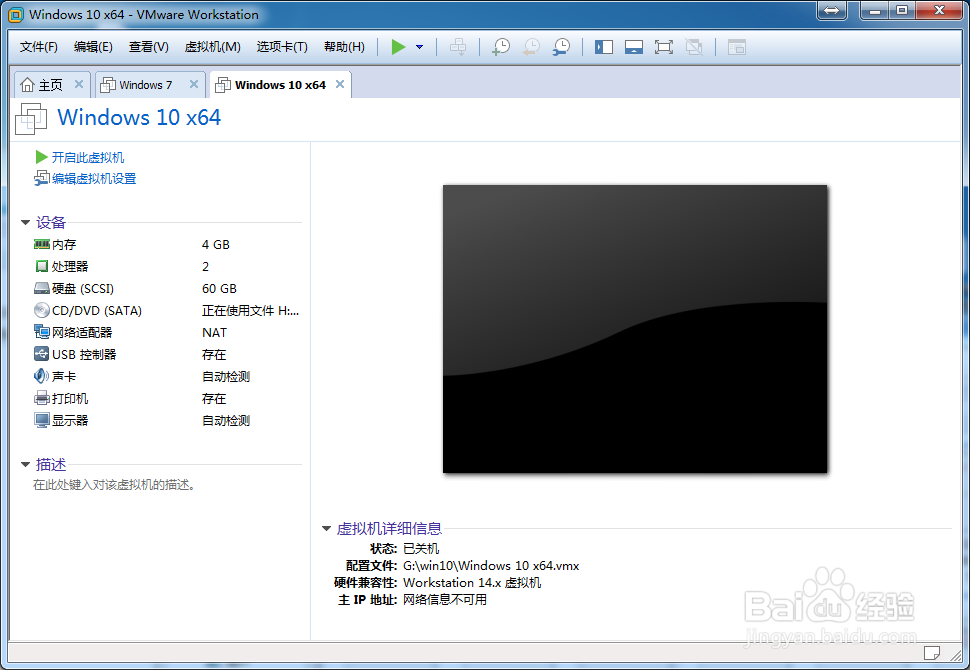Switch to the Windows 7 tab
Viewport: 970px width, 670px height.
146,84
